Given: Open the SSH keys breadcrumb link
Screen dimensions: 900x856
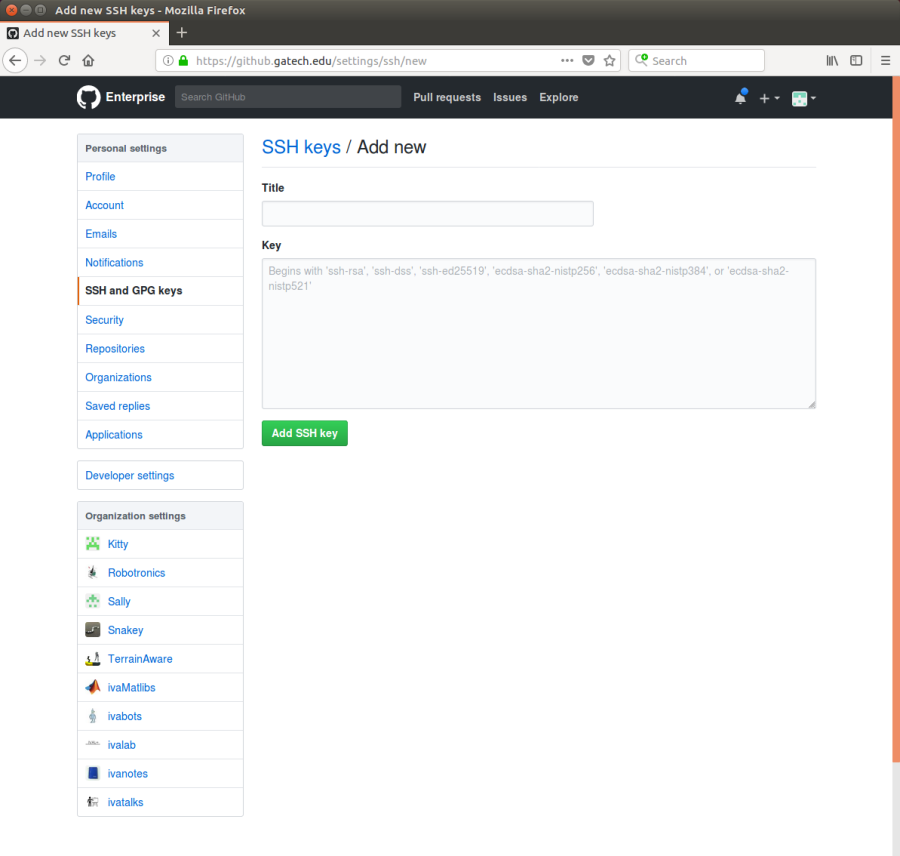Looking at the screenshot, I should pos(301,146).
